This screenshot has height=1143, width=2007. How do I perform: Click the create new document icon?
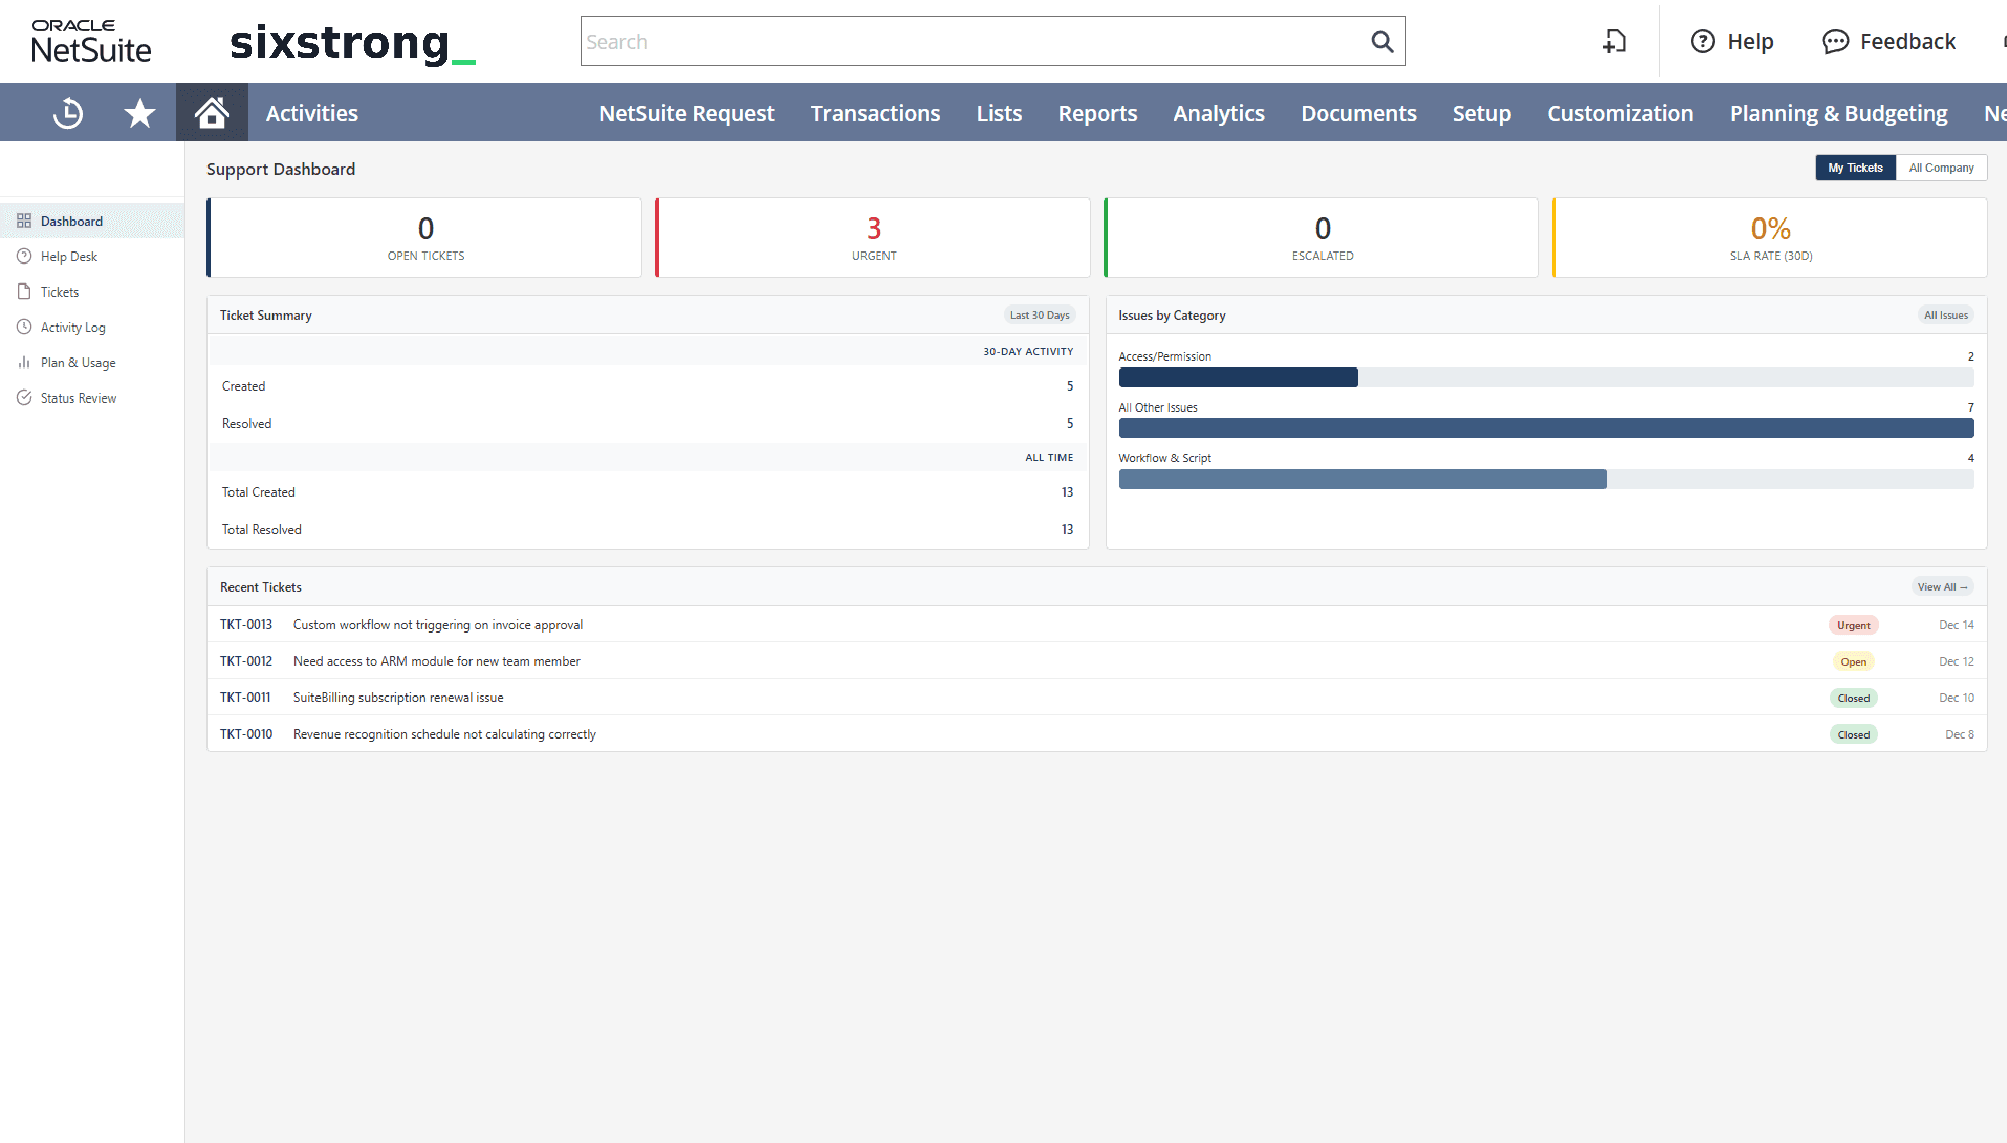point(1615,42)
